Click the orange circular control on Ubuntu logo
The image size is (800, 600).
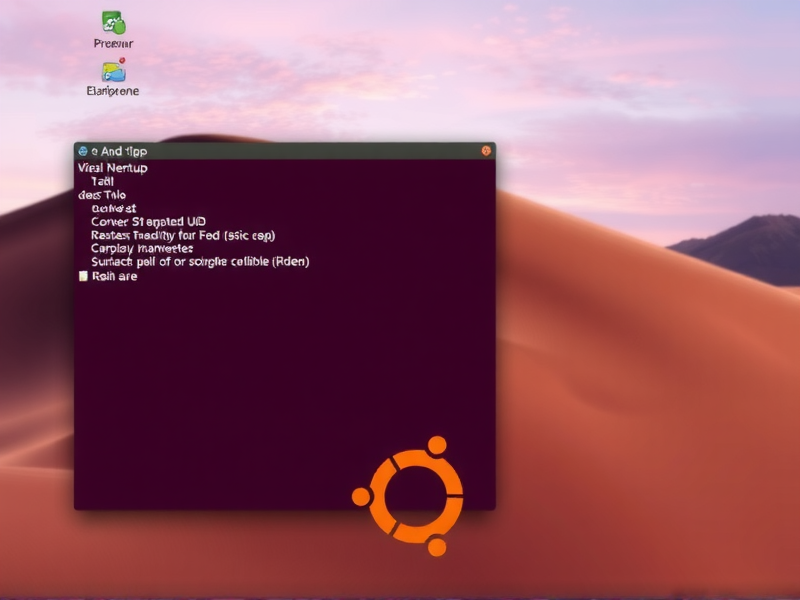click(437, 446)
